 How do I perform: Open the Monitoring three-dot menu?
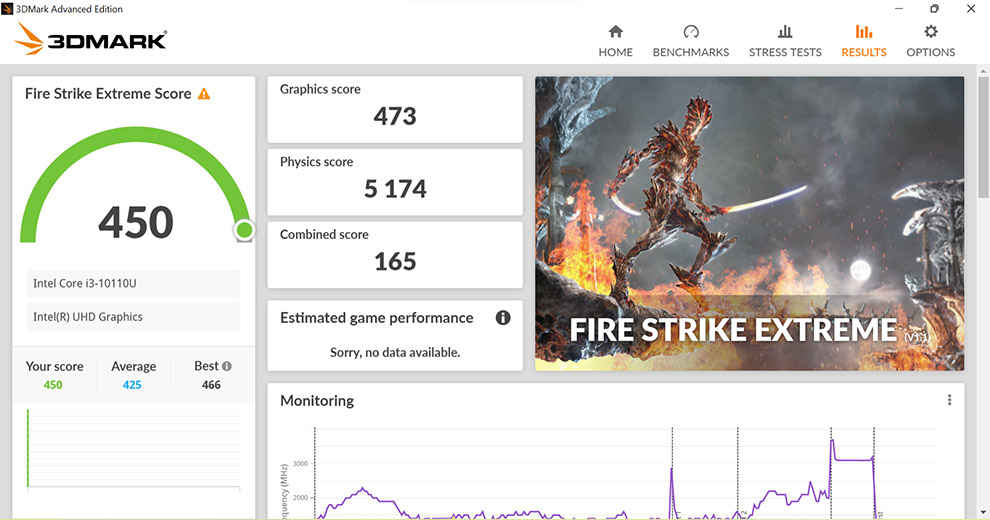coord(949,400)
